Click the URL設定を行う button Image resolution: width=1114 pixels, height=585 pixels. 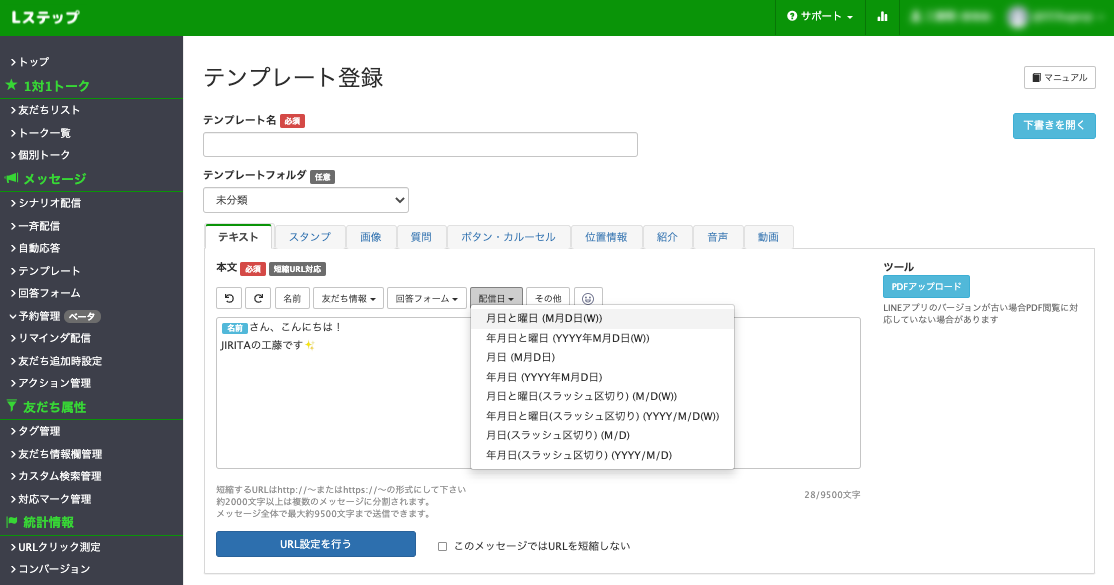point(315,544)
